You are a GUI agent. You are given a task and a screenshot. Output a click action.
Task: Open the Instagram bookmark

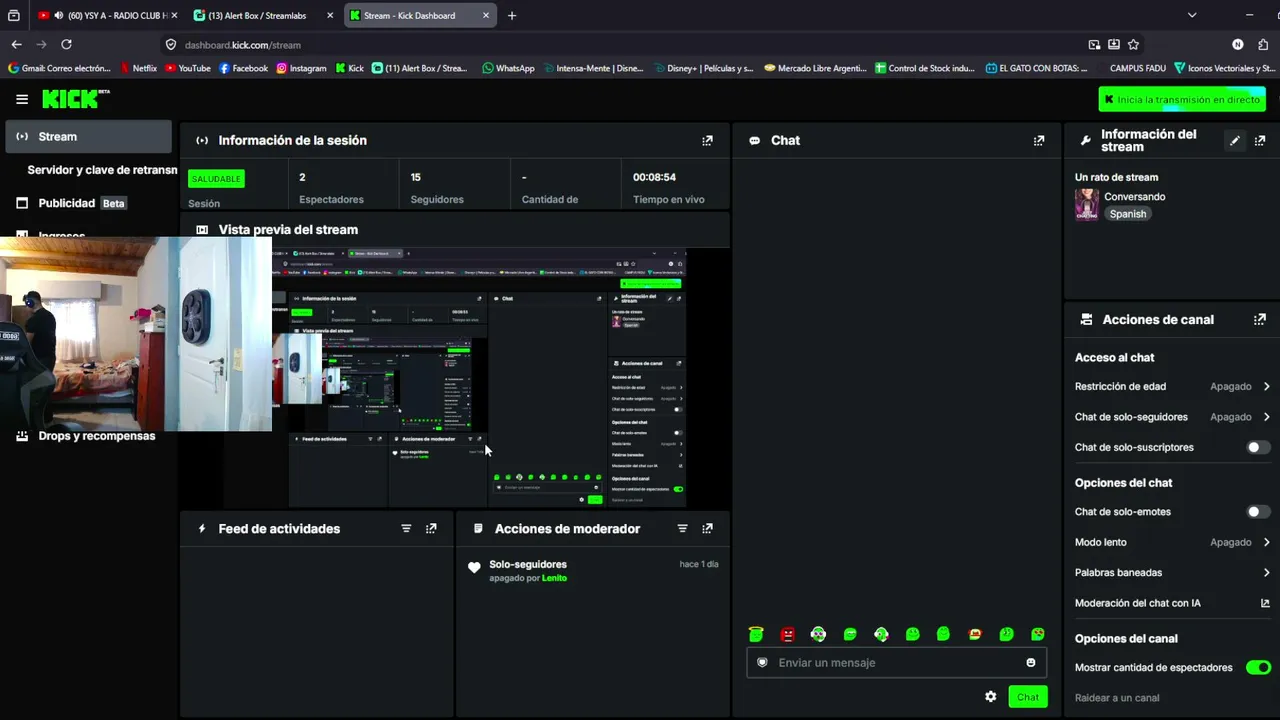[x=301, y=68]
